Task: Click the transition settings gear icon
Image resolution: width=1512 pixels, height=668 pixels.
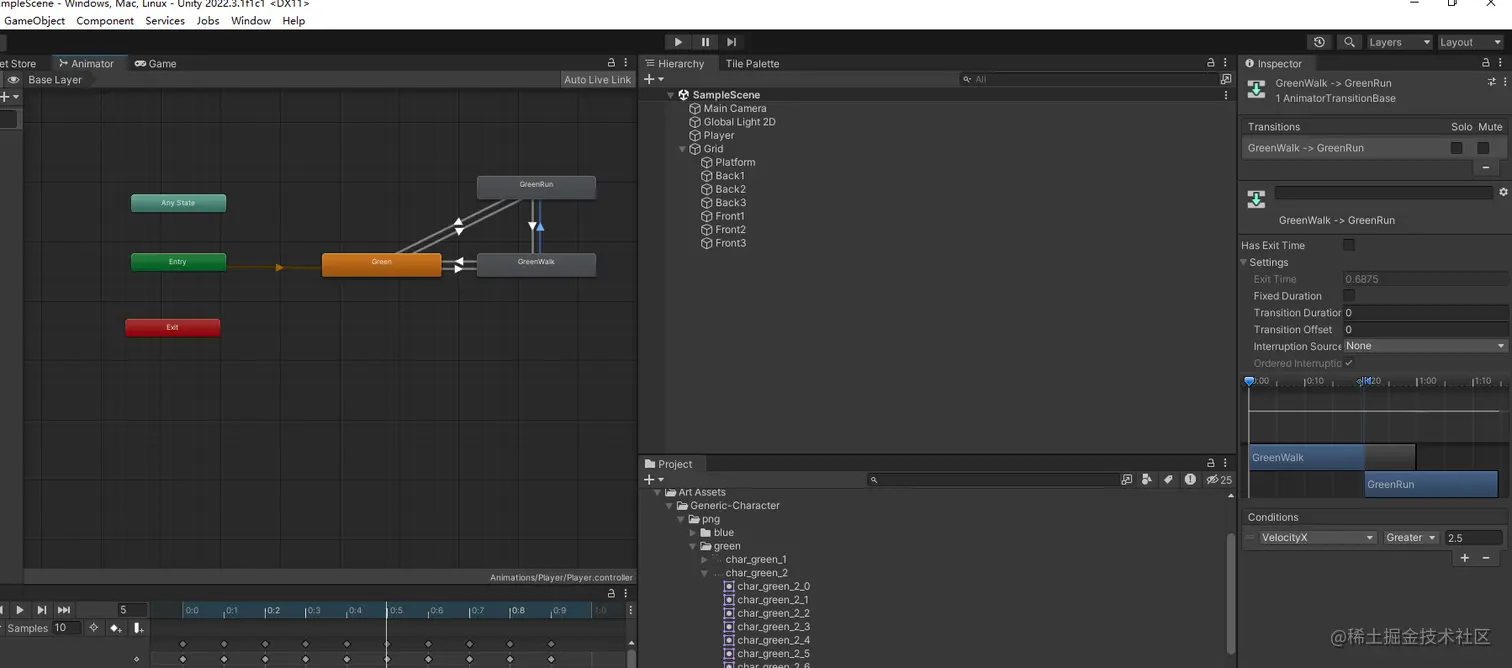Action: (1502, 192)
